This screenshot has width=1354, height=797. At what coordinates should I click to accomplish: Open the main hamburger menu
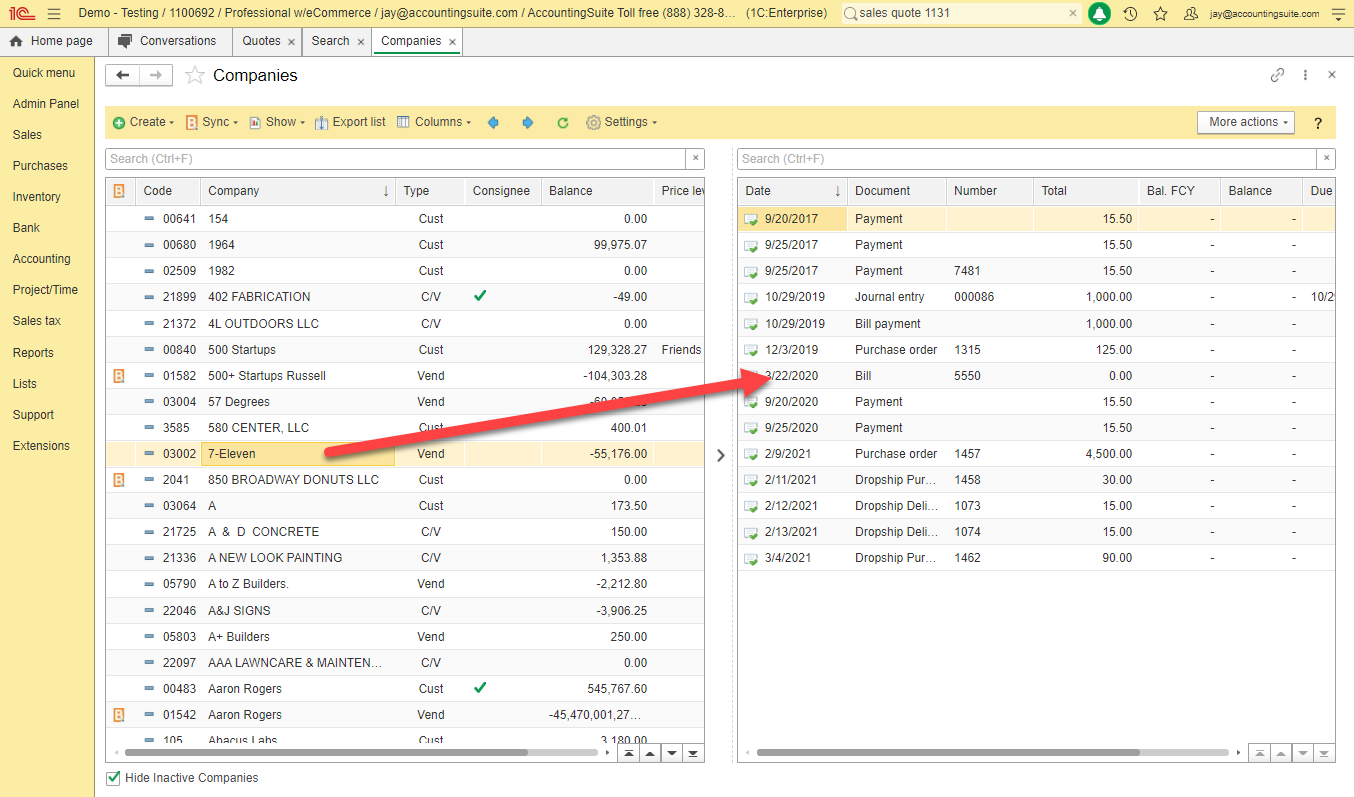(x=54, y=14)
